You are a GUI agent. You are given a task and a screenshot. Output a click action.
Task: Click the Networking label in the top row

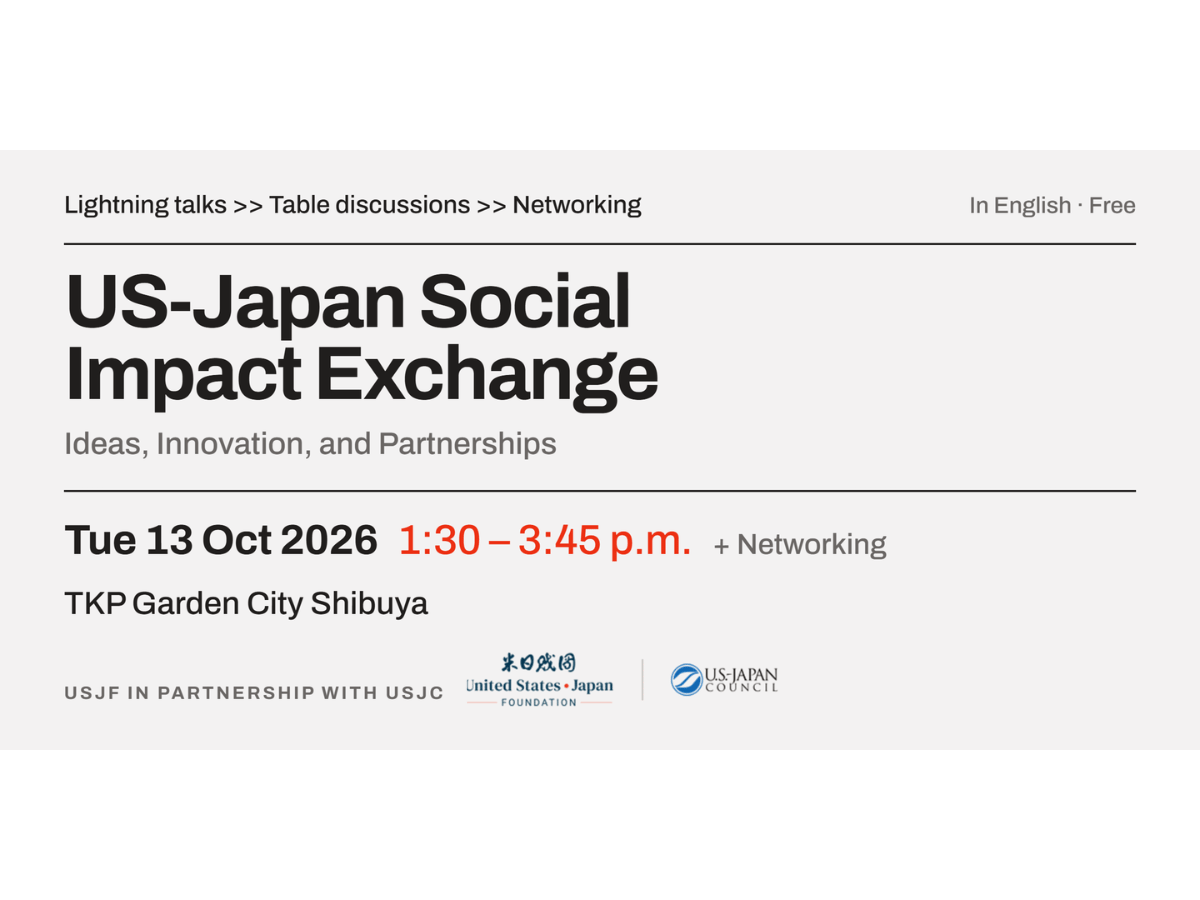tap(577, 205)
